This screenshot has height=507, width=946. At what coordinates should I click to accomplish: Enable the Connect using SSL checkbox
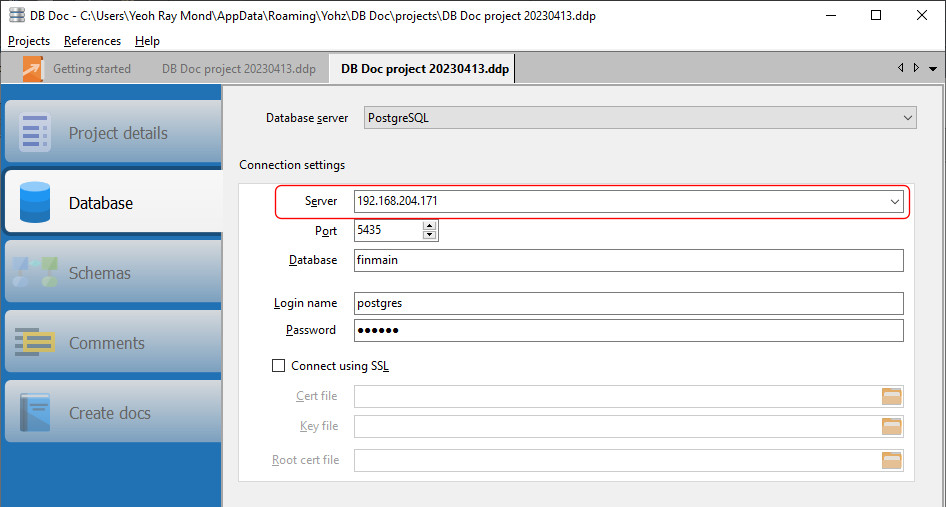279,366
